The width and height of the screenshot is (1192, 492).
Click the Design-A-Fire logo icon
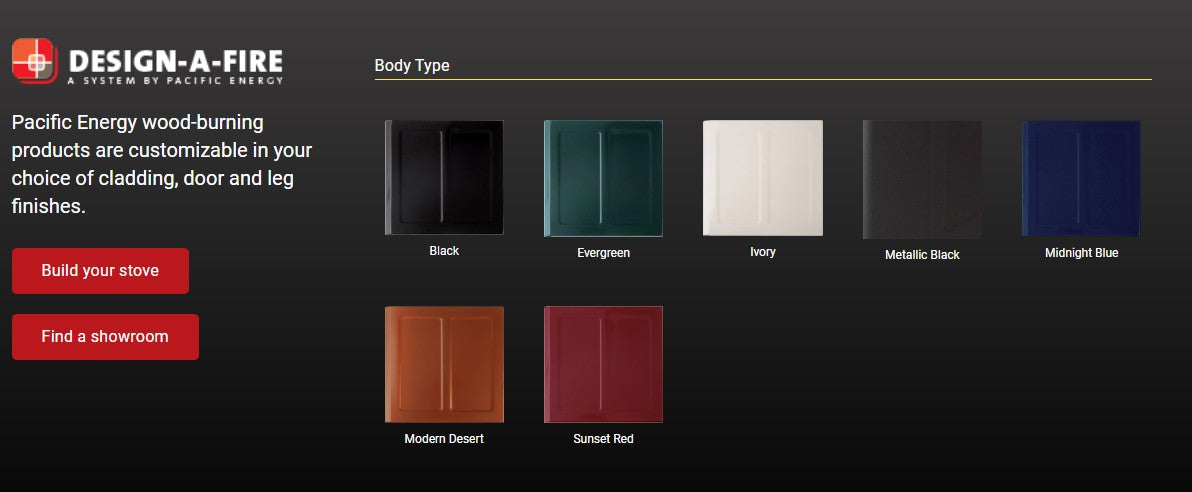pos(34,61)
